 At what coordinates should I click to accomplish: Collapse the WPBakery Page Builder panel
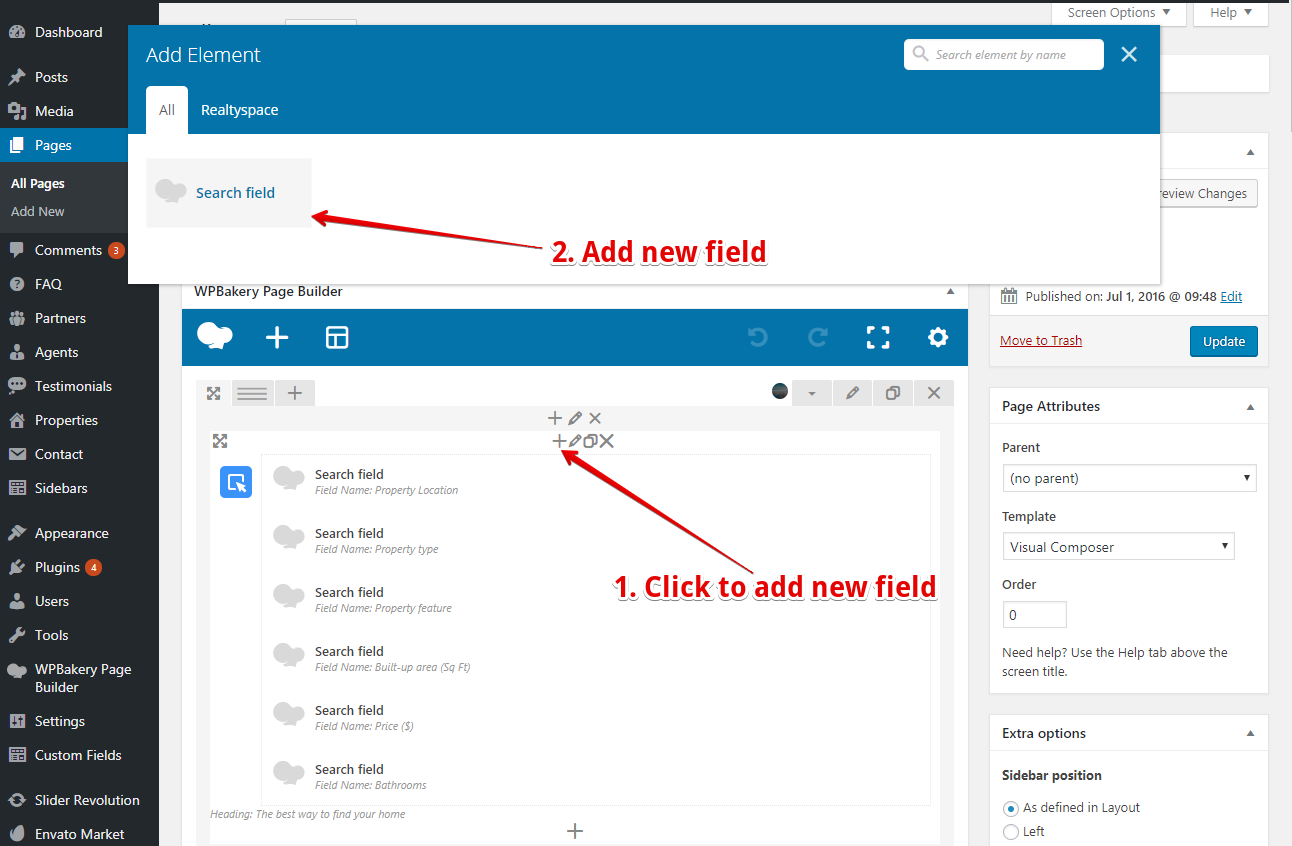950,292
